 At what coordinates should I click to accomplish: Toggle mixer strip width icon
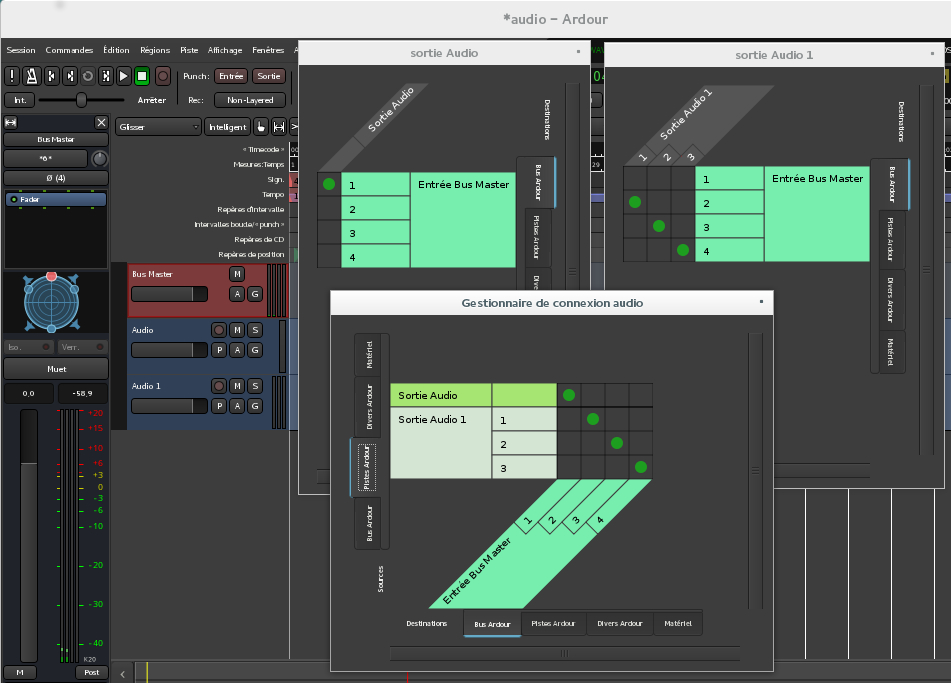point(11,123)
